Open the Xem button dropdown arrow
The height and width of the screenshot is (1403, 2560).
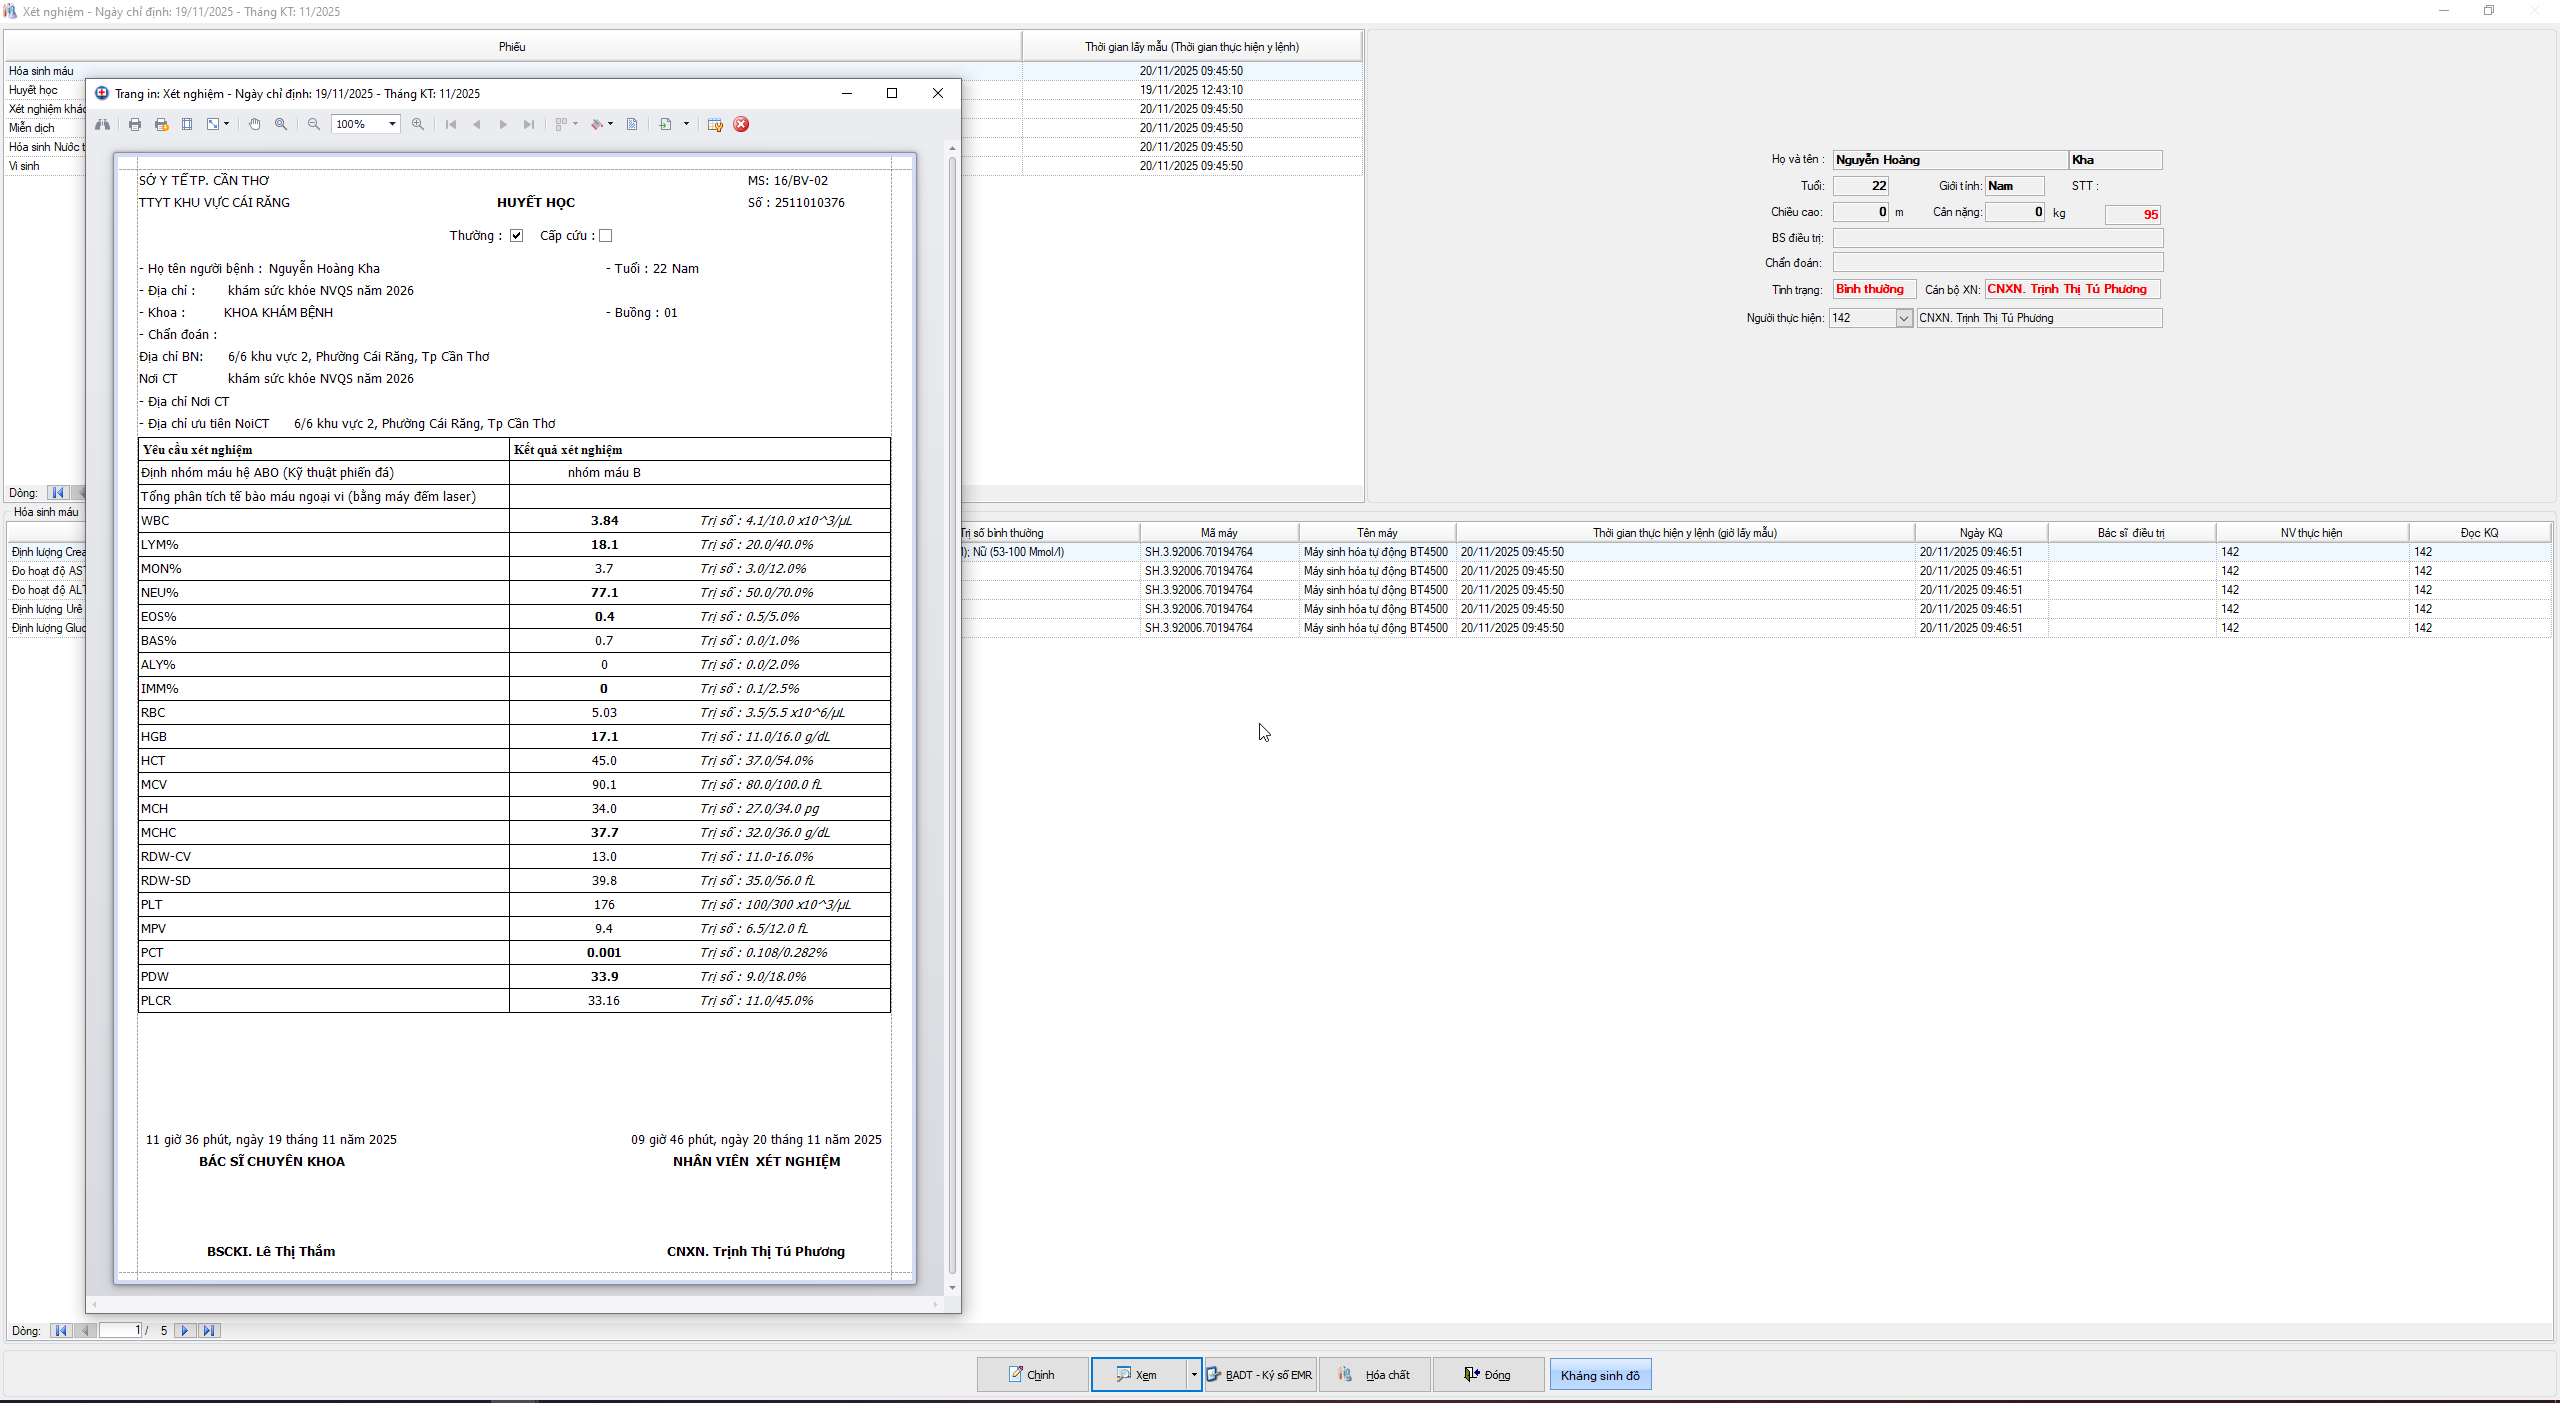[1193, 1375]
